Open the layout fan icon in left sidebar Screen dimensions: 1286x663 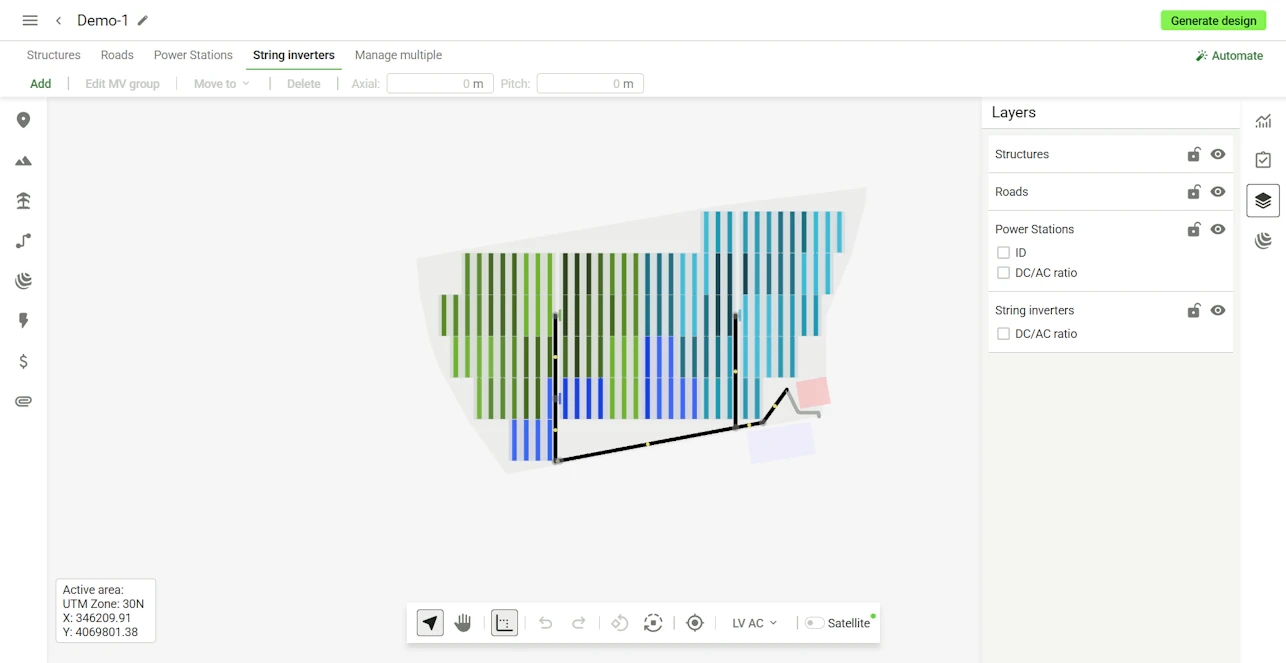point(23,281)
